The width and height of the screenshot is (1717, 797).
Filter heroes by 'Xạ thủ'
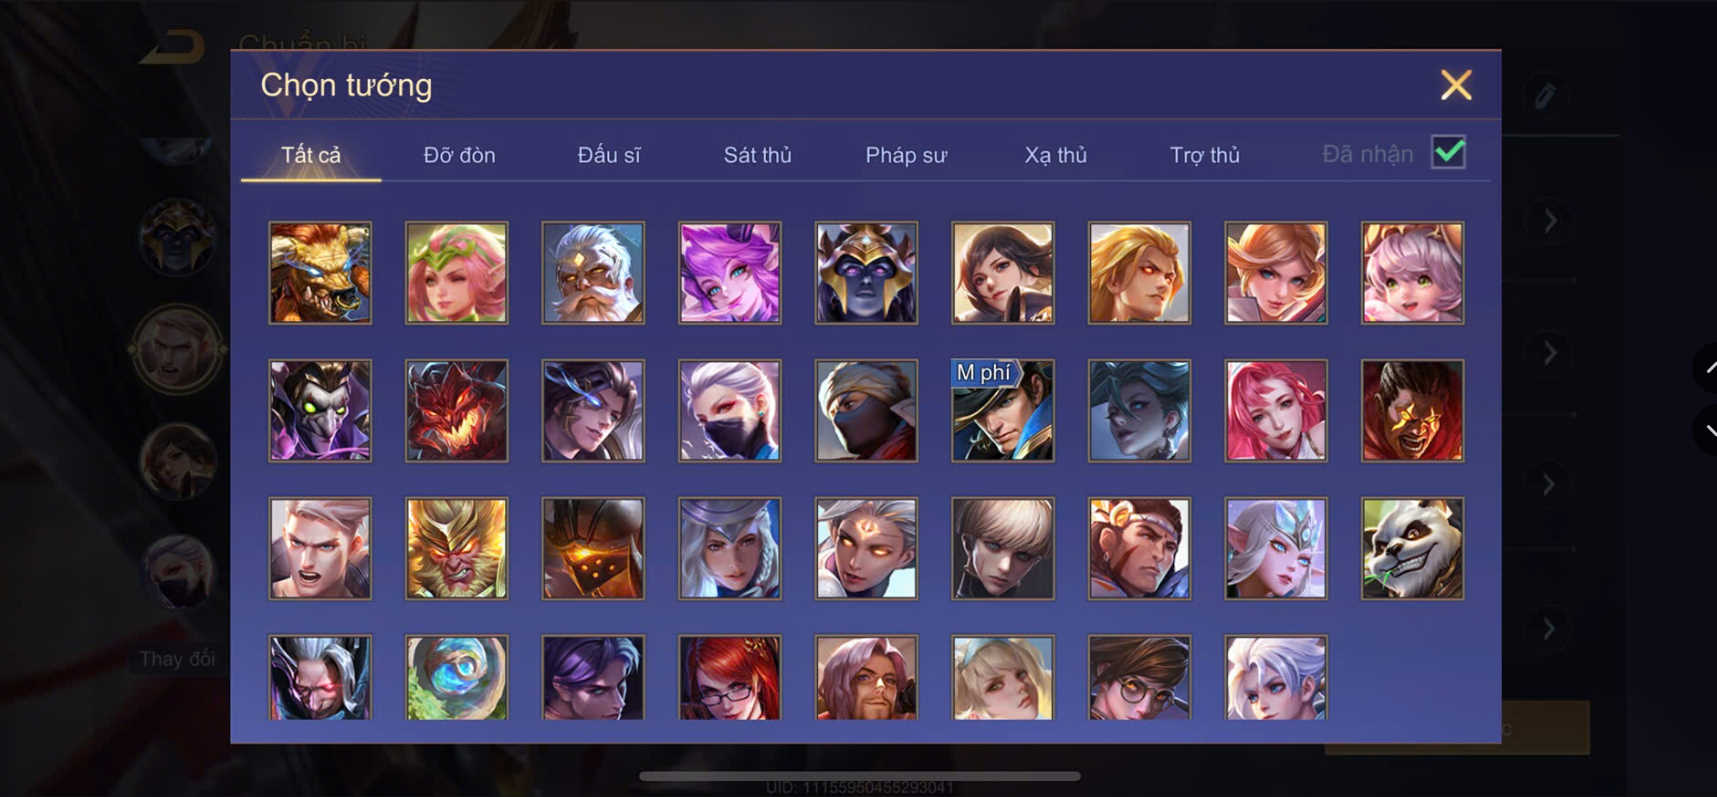tap(1055, 155)
